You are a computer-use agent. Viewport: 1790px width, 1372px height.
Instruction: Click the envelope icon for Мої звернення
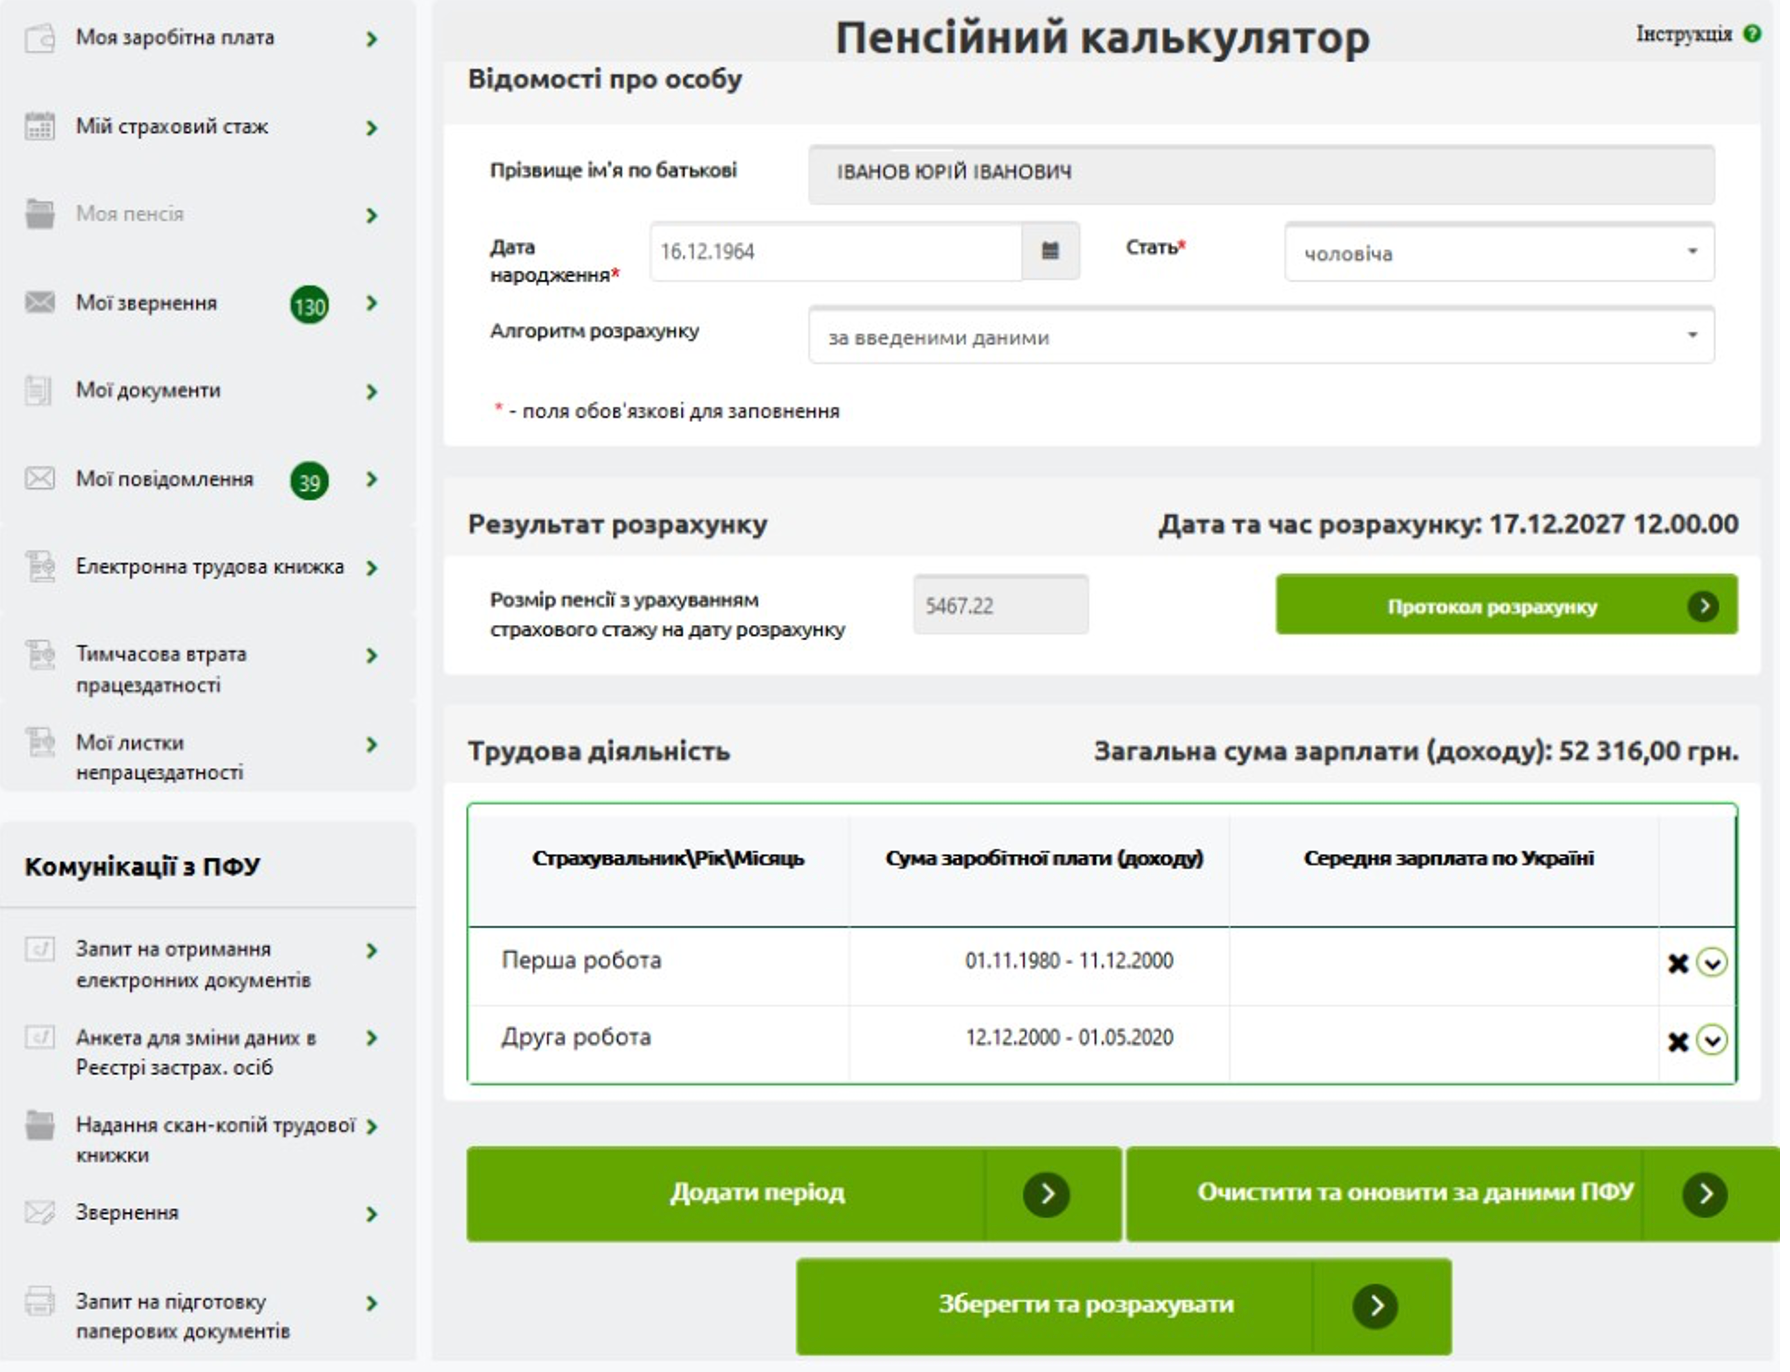40,303
